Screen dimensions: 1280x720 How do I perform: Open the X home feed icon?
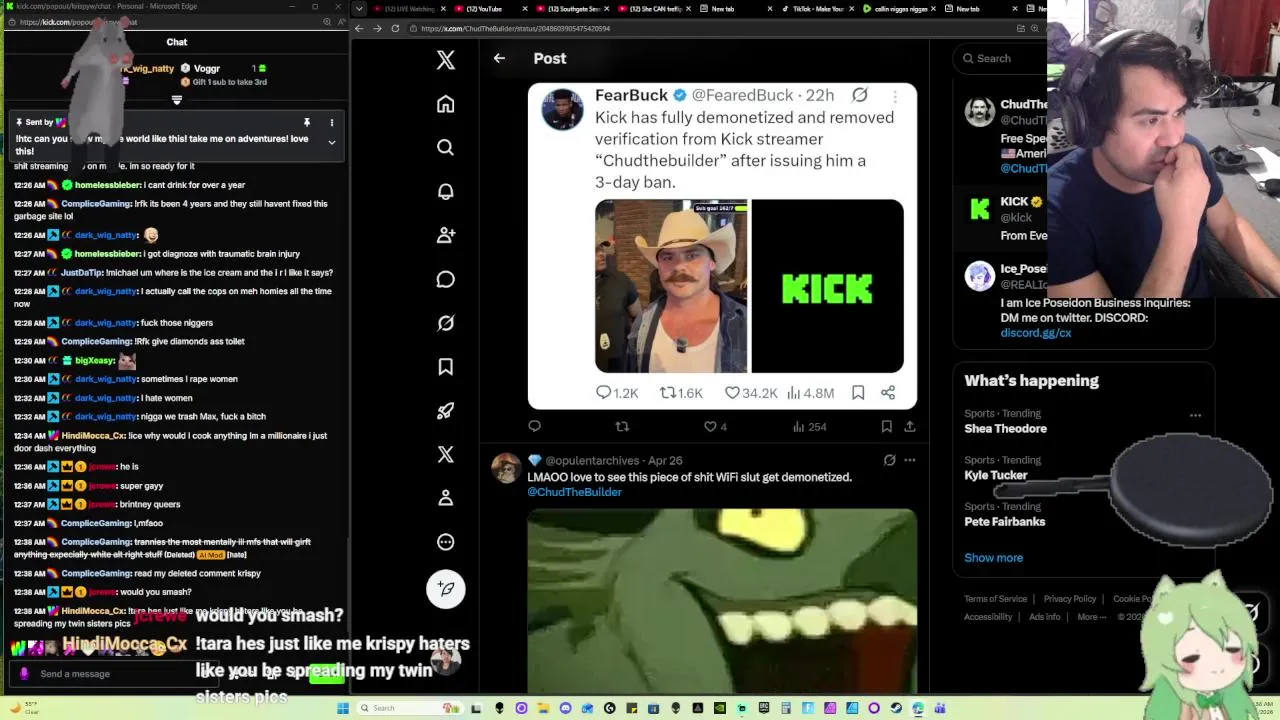(x=446, y=104)
